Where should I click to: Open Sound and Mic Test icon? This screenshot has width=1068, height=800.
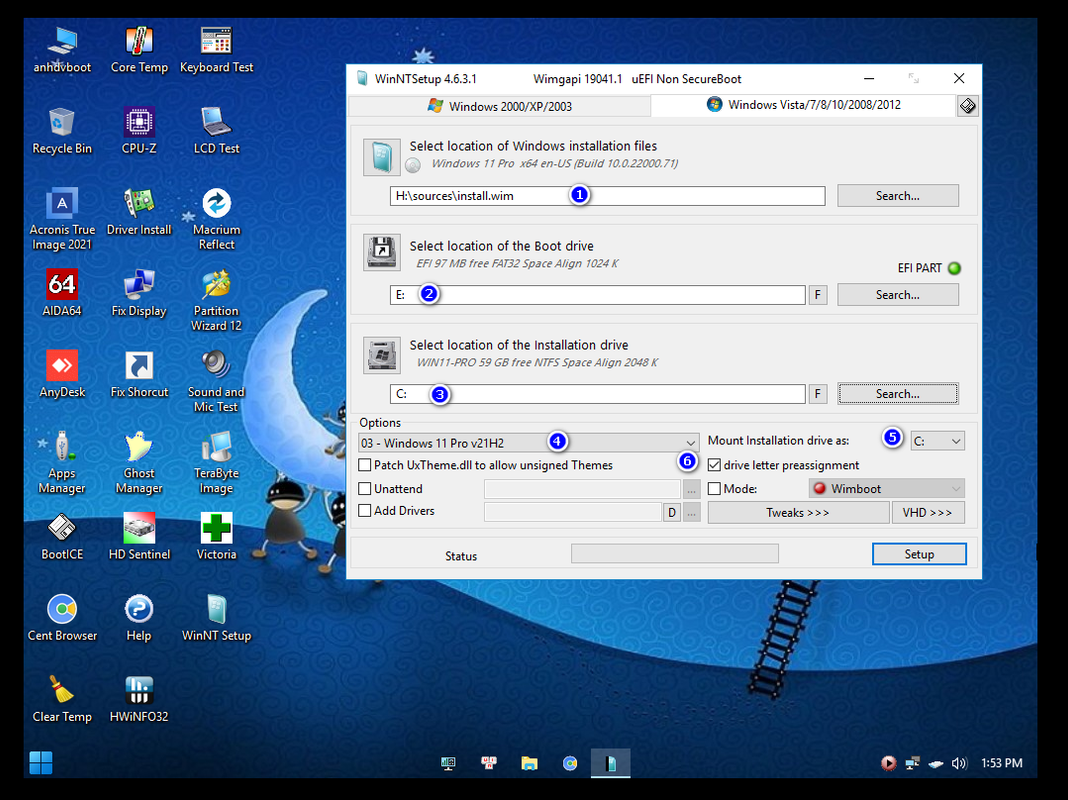(x=216, y=381)
